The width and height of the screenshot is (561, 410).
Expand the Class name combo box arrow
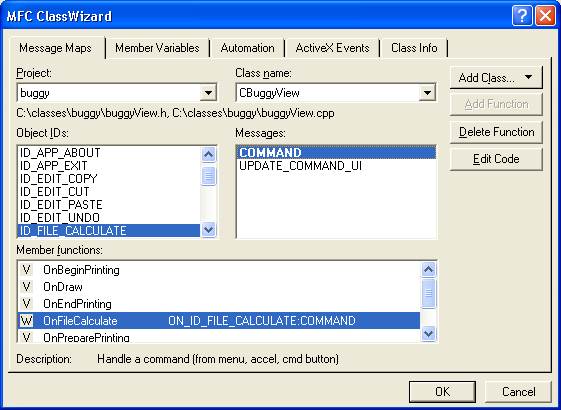(x=427, y=93)
